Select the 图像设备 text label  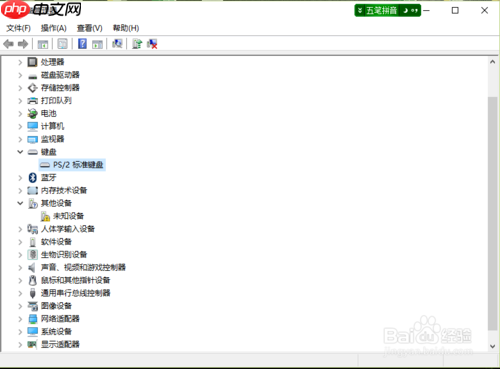click(56, 306)
